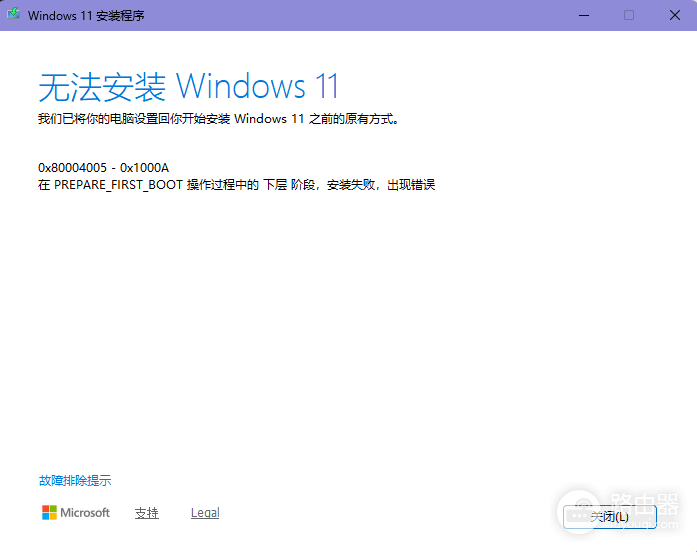Click the Windows 11 setup title bar icon
697x552 pixels.
[13, 14]
